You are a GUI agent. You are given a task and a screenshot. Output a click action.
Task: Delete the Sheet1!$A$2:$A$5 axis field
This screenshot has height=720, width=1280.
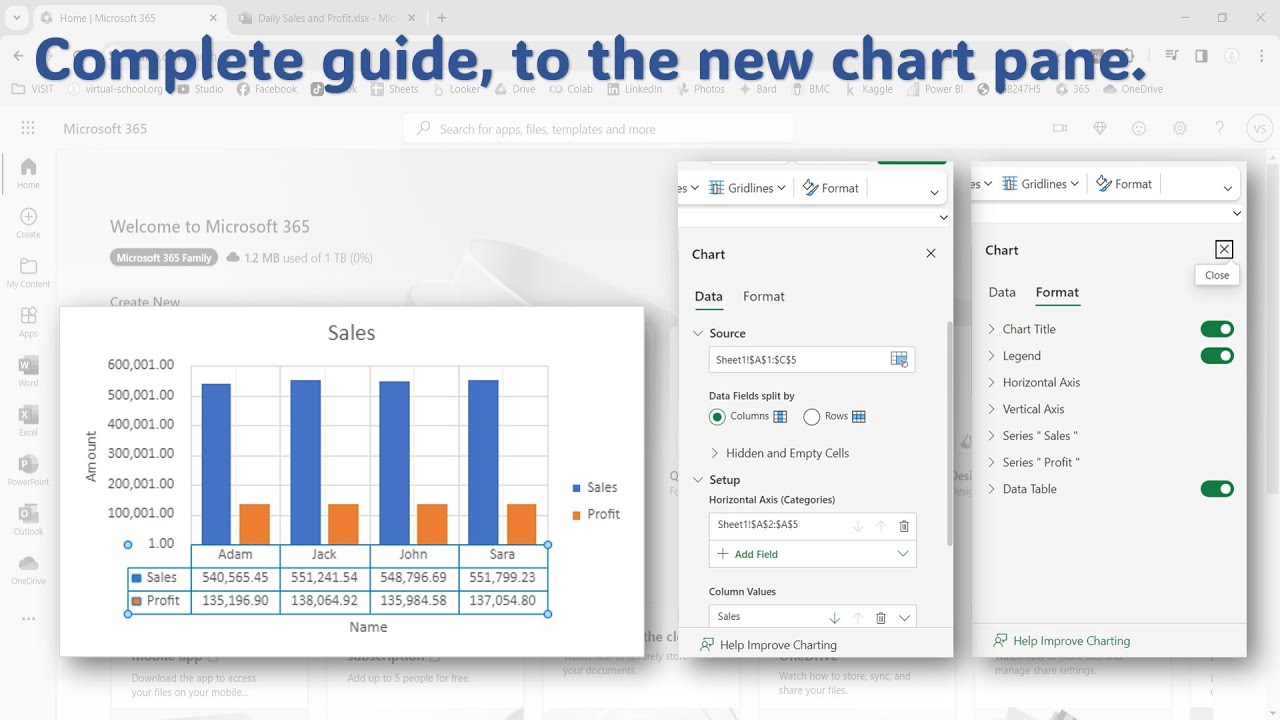point(904,526)
